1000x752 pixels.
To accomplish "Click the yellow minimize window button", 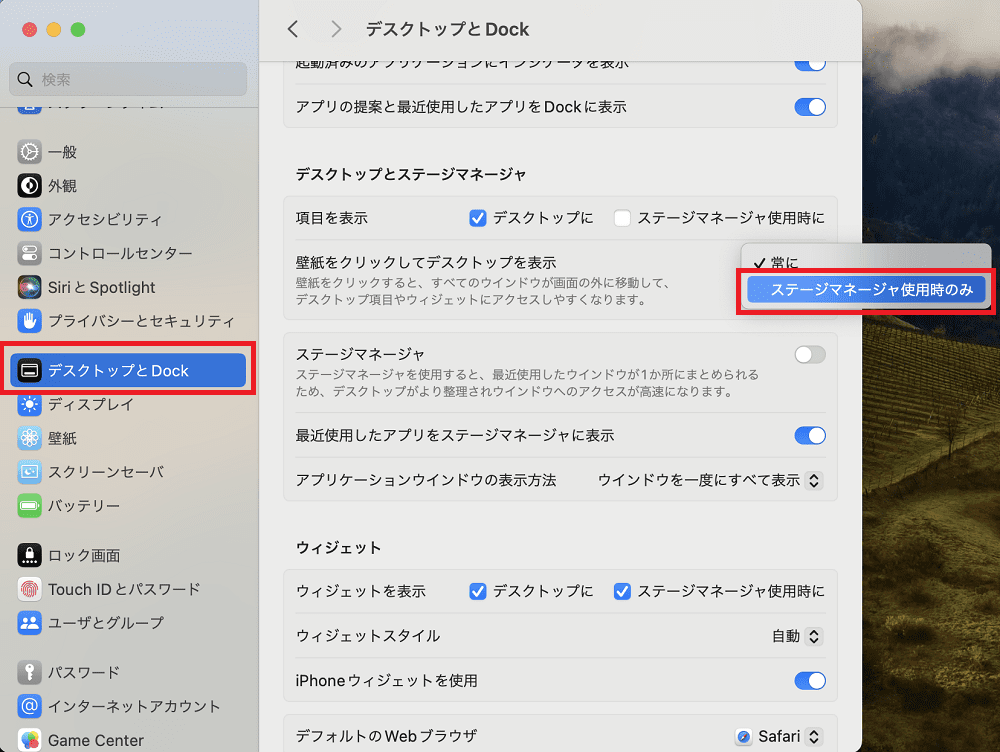I will [54, 29].
